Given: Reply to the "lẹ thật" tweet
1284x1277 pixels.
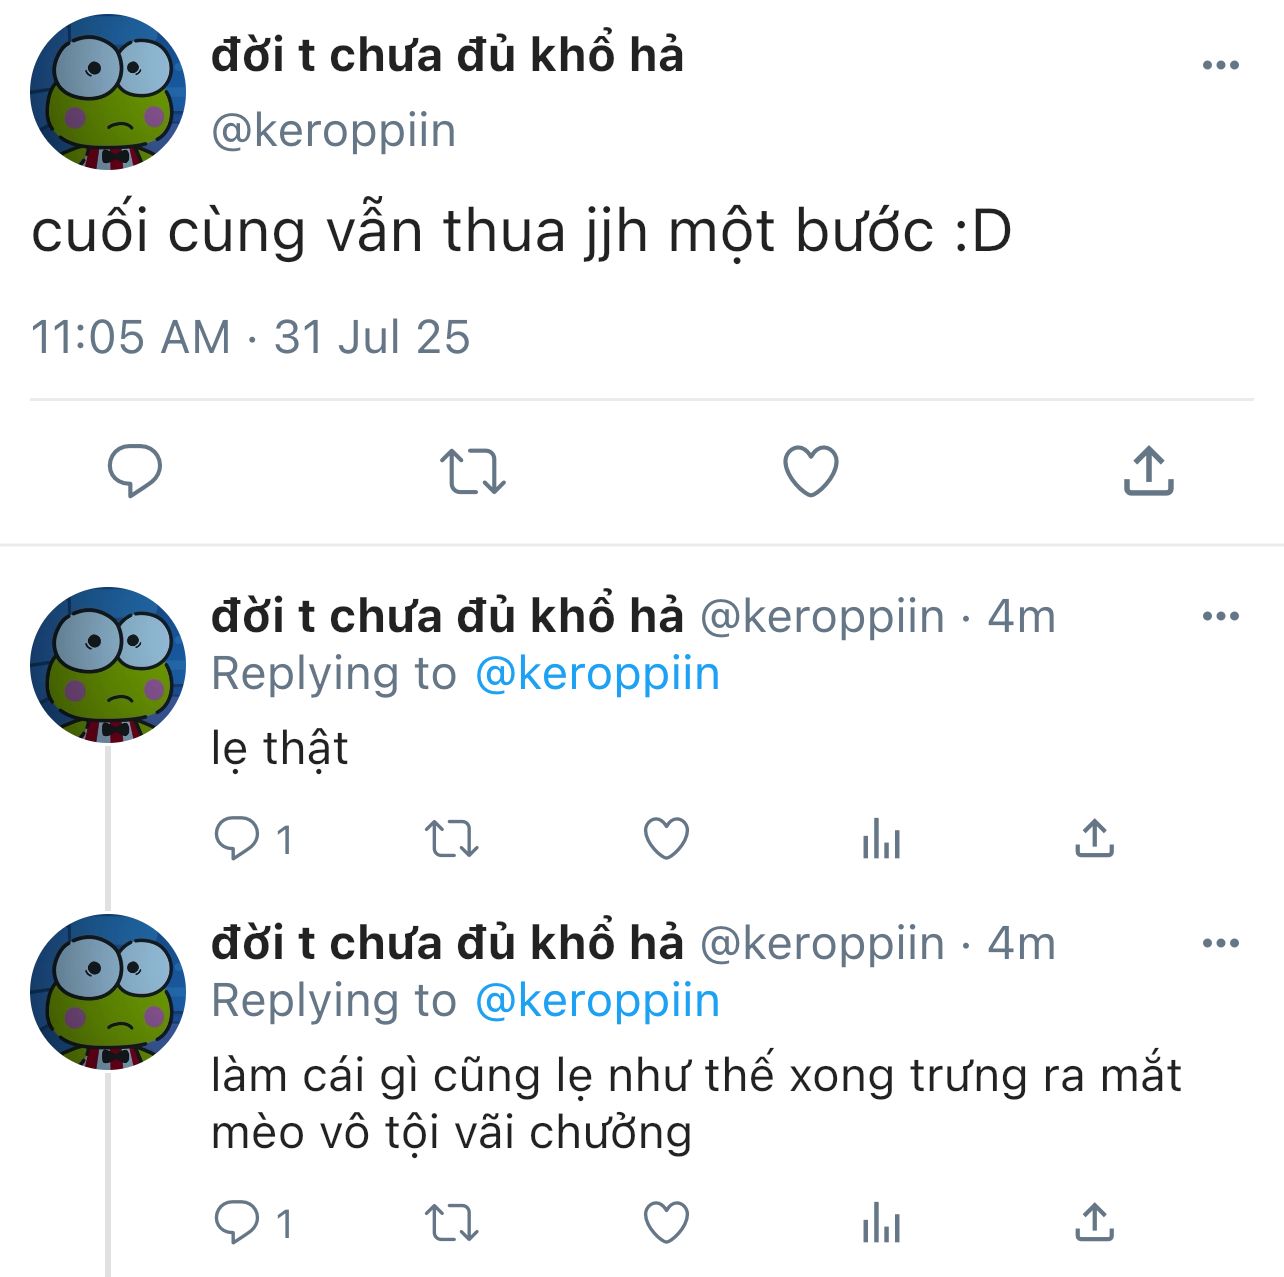Looking at the screenshot, I should [254, 839].
